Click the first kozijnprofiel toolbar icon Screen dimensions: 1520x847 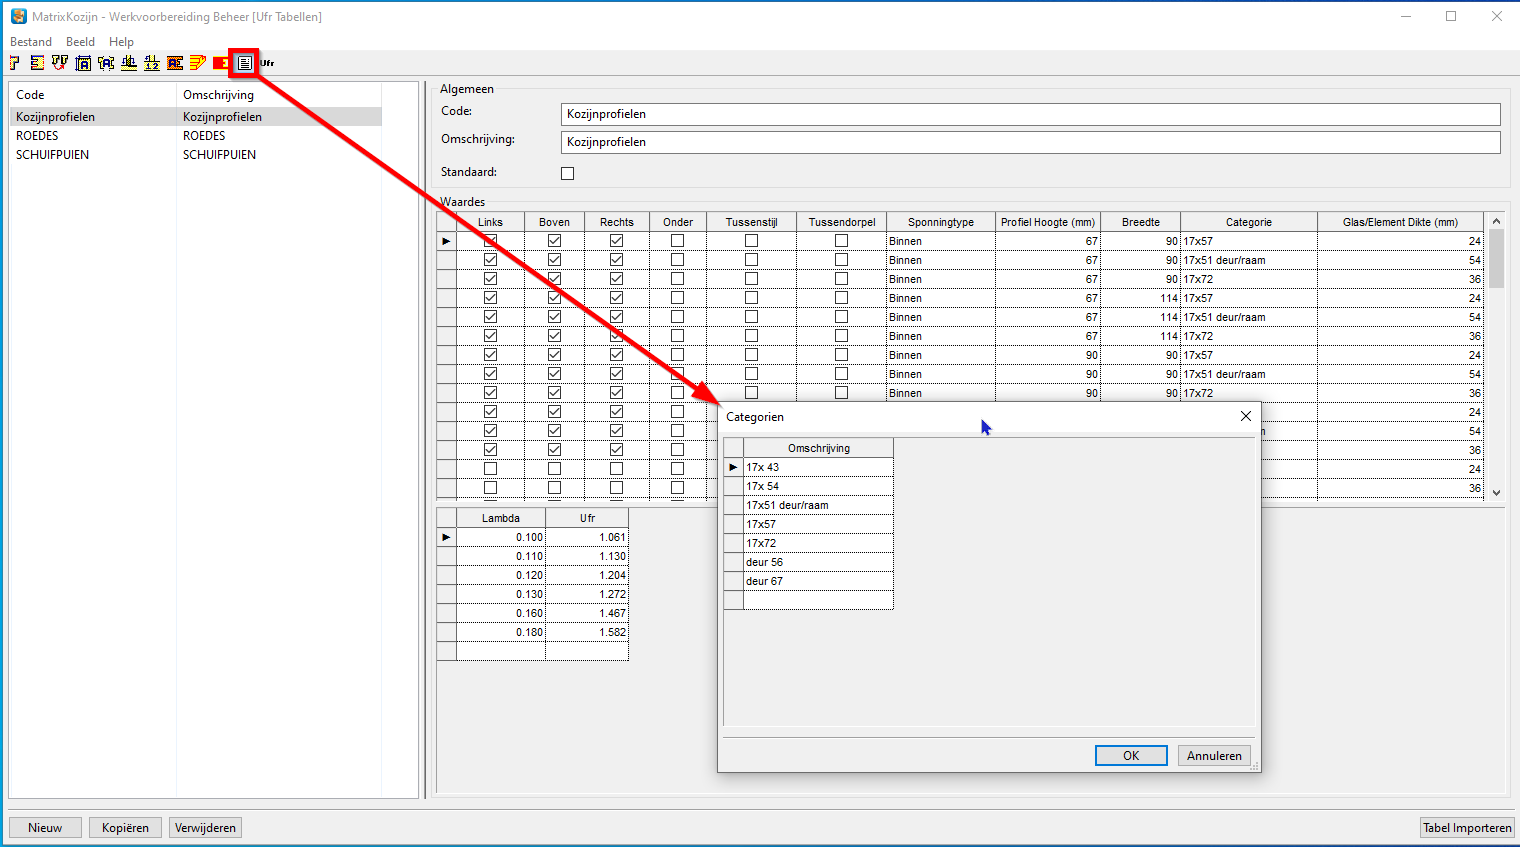[13, 62]
